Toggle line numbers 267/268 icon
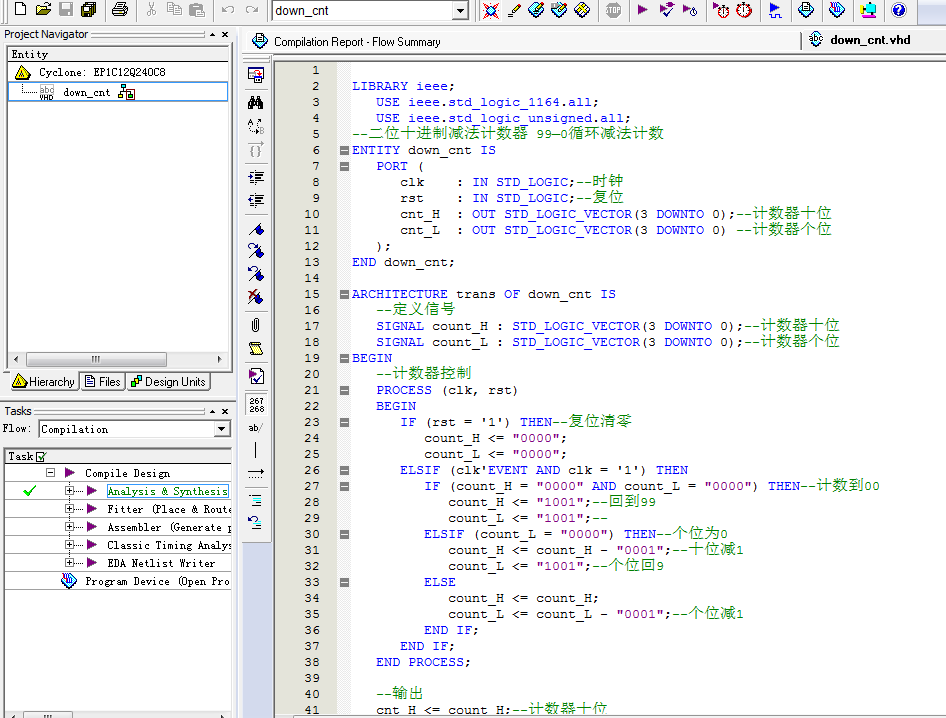 click(x=256, y=403)
